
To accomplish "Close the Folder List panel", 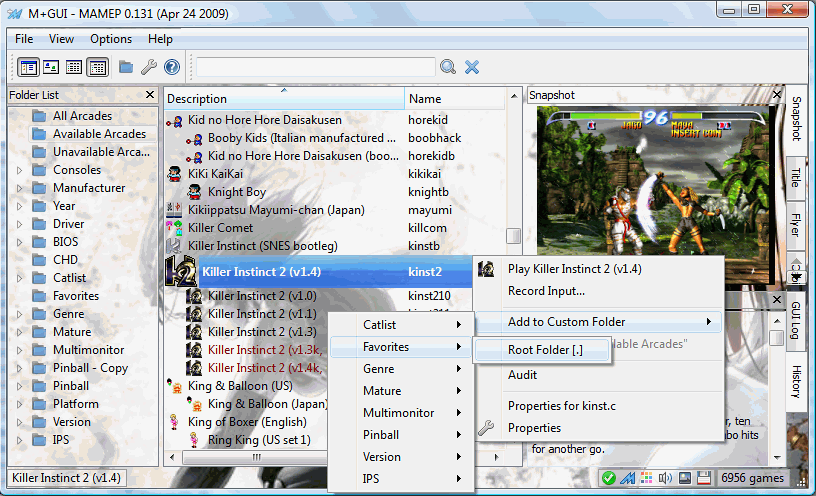I will pos(150,95).
